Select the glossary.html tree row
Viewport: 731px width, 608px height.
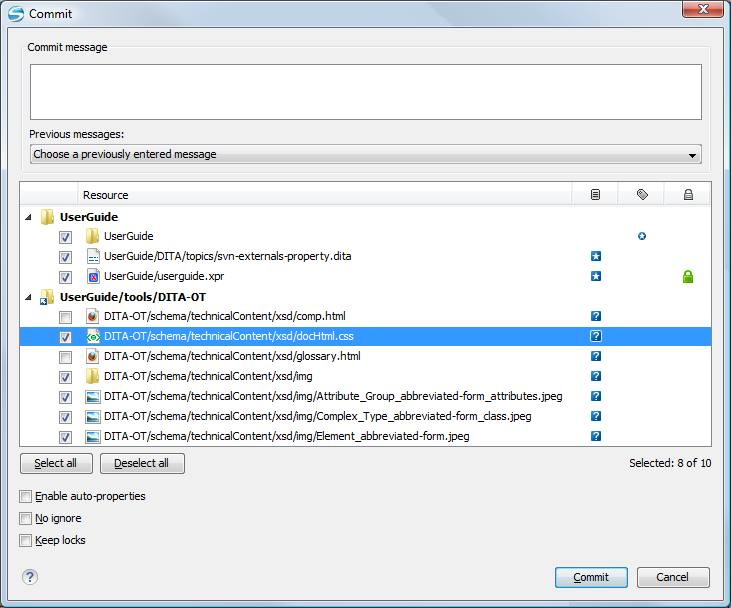[x=232, y=357]
